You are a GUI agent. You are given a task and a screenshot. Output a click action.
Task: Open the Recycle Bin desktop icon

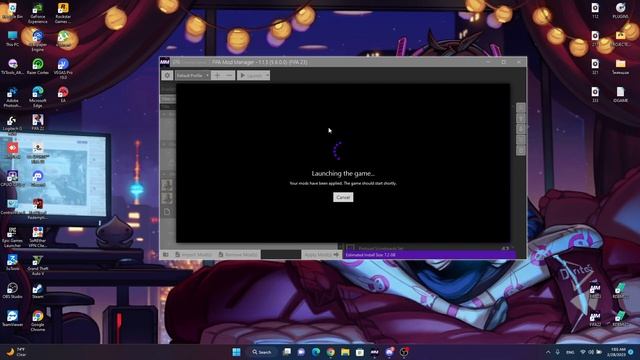[x=12, y=11]
